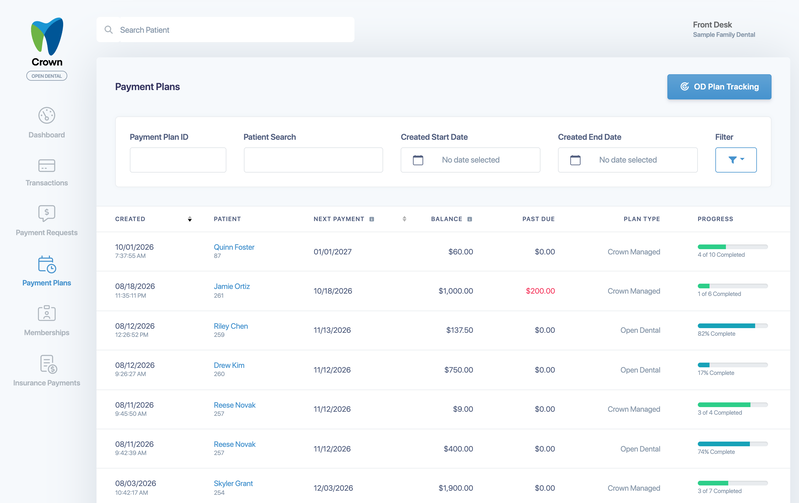Viewport: 799px width, 503px height.
Task: Open Insurance Payments document icon
Action: 48,364
